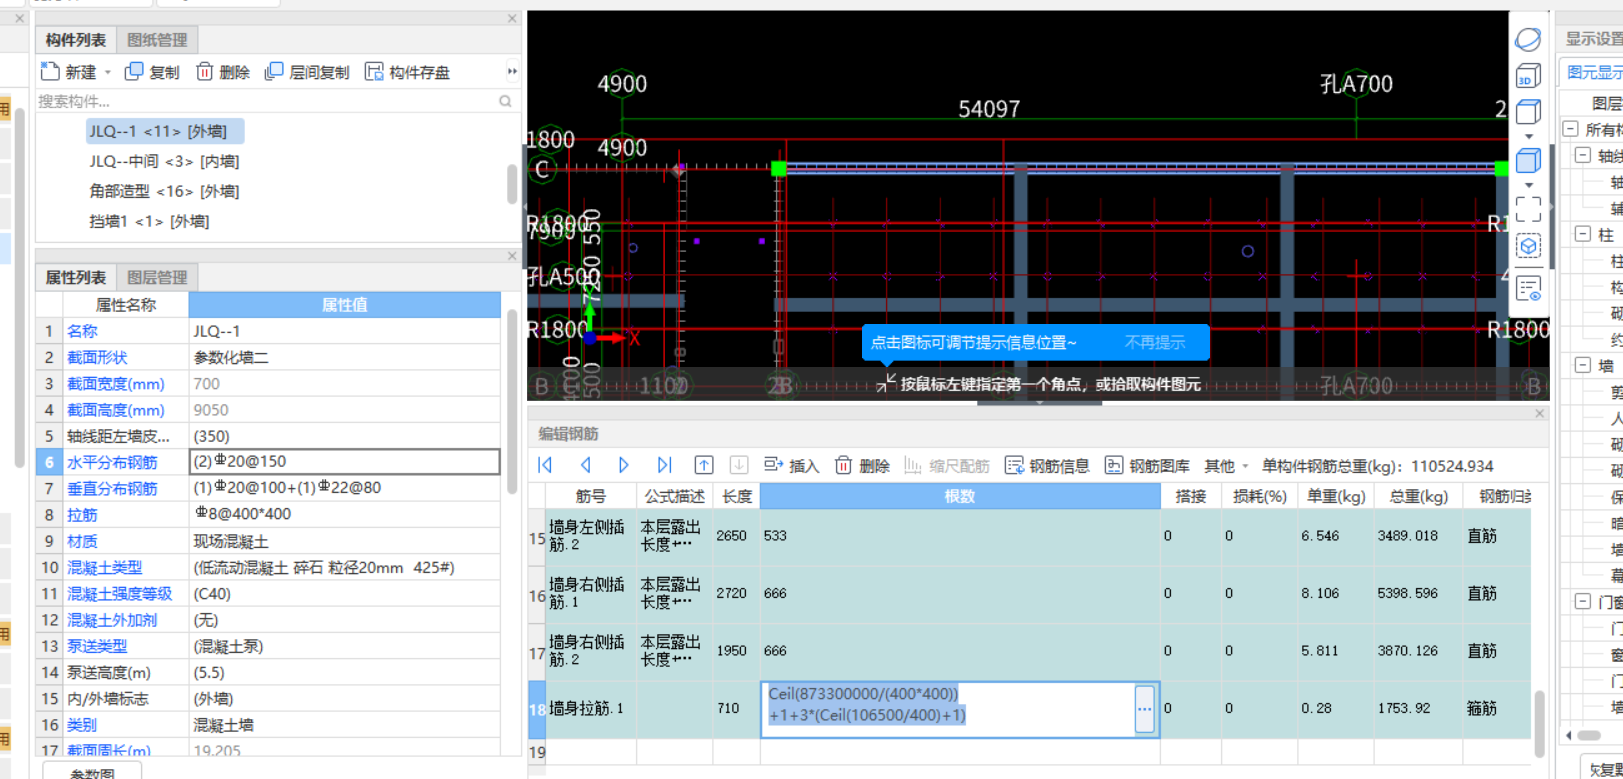Collapse the 墙 tree node
1623x779 pixels.
point(1583,365)
